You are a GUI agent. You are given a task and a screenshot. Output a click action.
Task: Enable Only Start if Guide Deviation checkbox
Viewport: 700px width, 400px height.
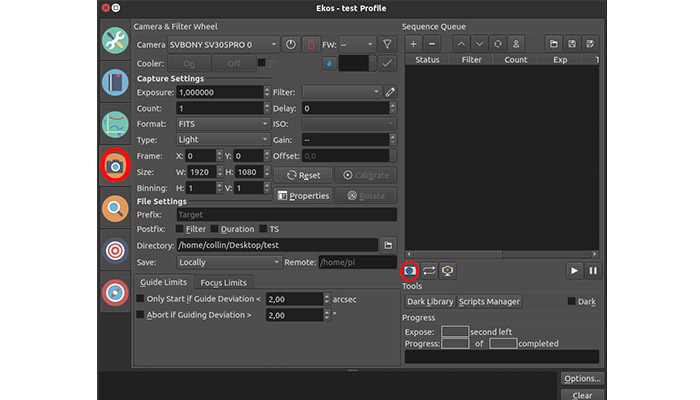(x=141, y=299)
